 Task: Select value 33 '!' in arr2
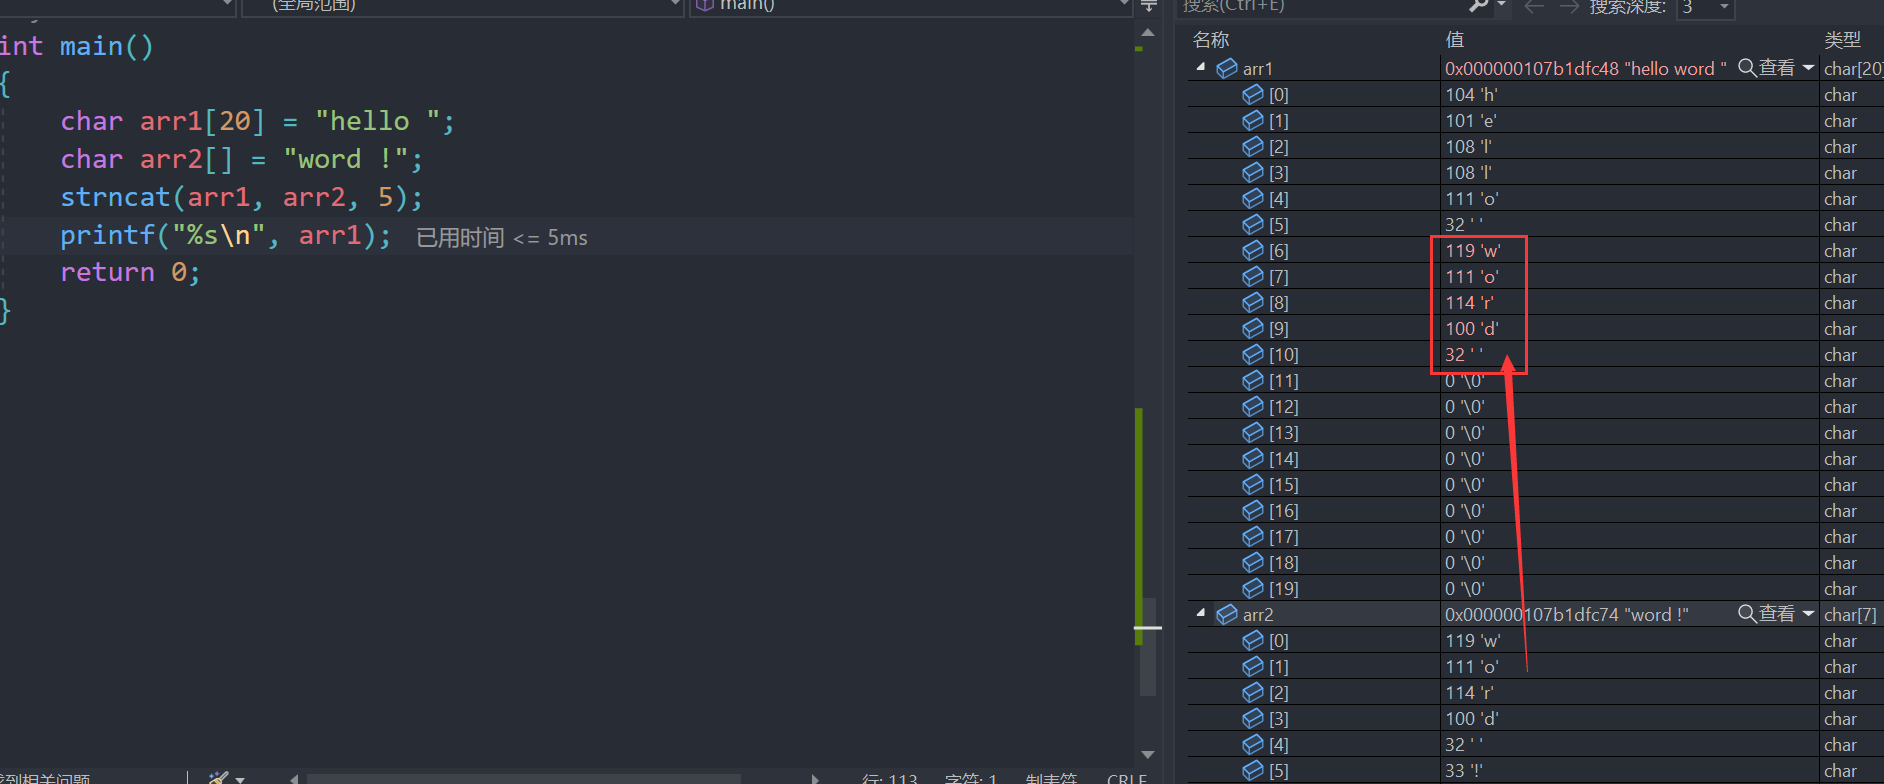pos(1464,770)
